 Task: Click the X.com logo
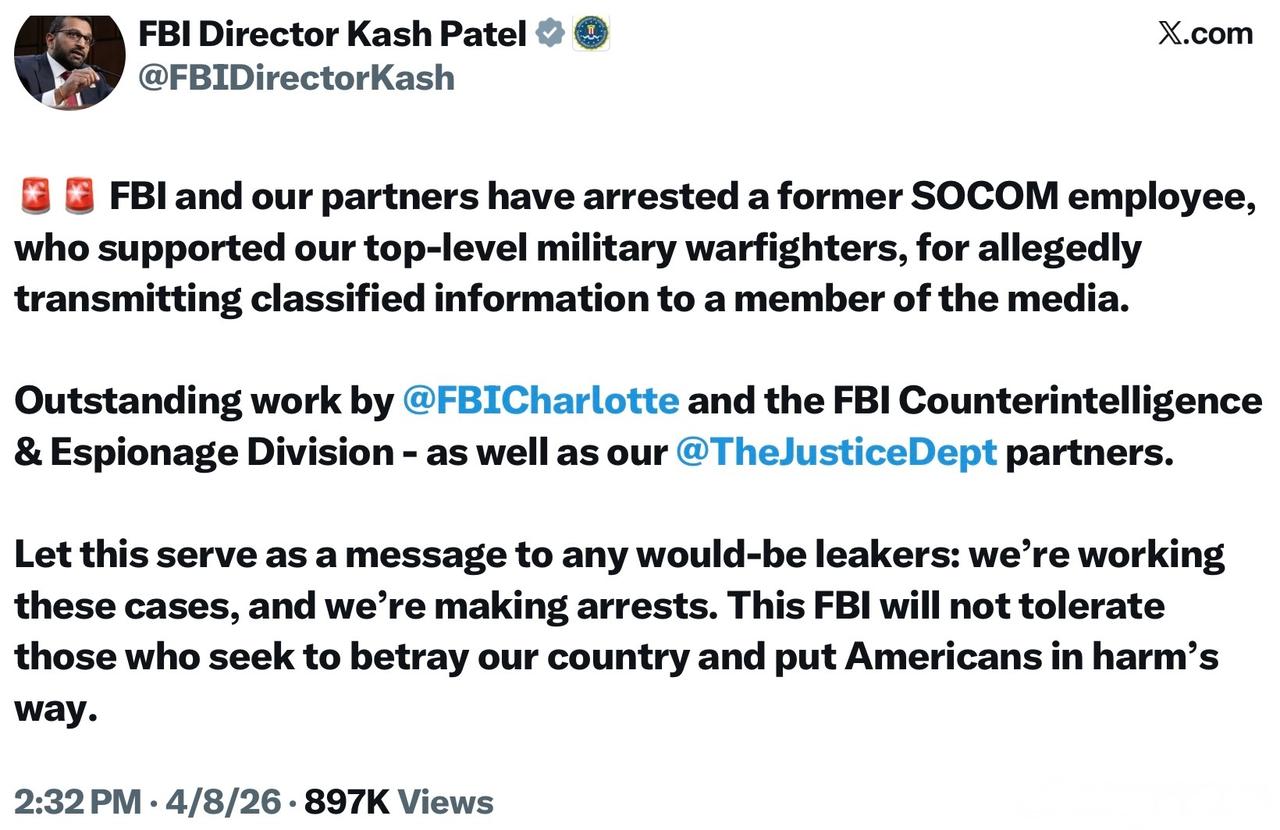[1204, 33]
